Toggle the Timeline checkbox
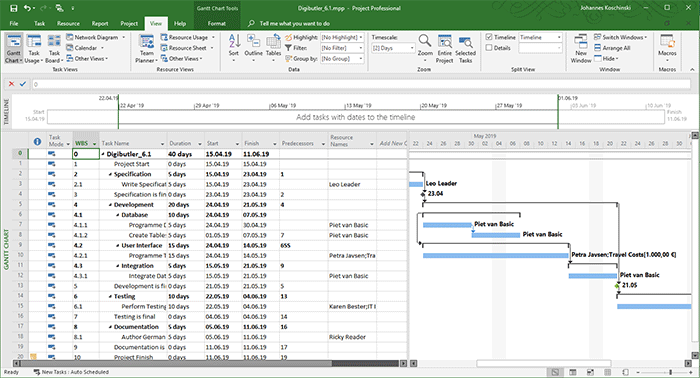Image resolution: width=700 pixels, height=378 pixels. (x=489, y=37)
